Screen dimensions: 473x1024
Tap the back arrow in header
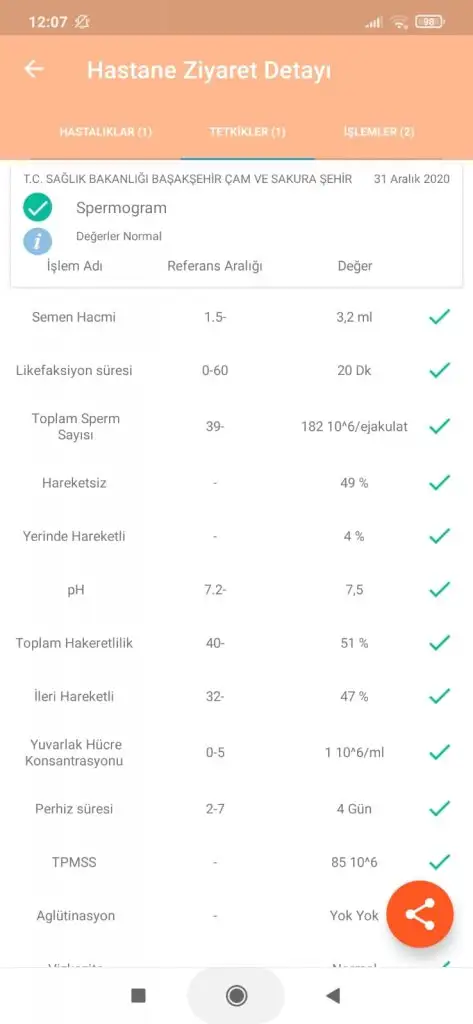tap(33, 69)
